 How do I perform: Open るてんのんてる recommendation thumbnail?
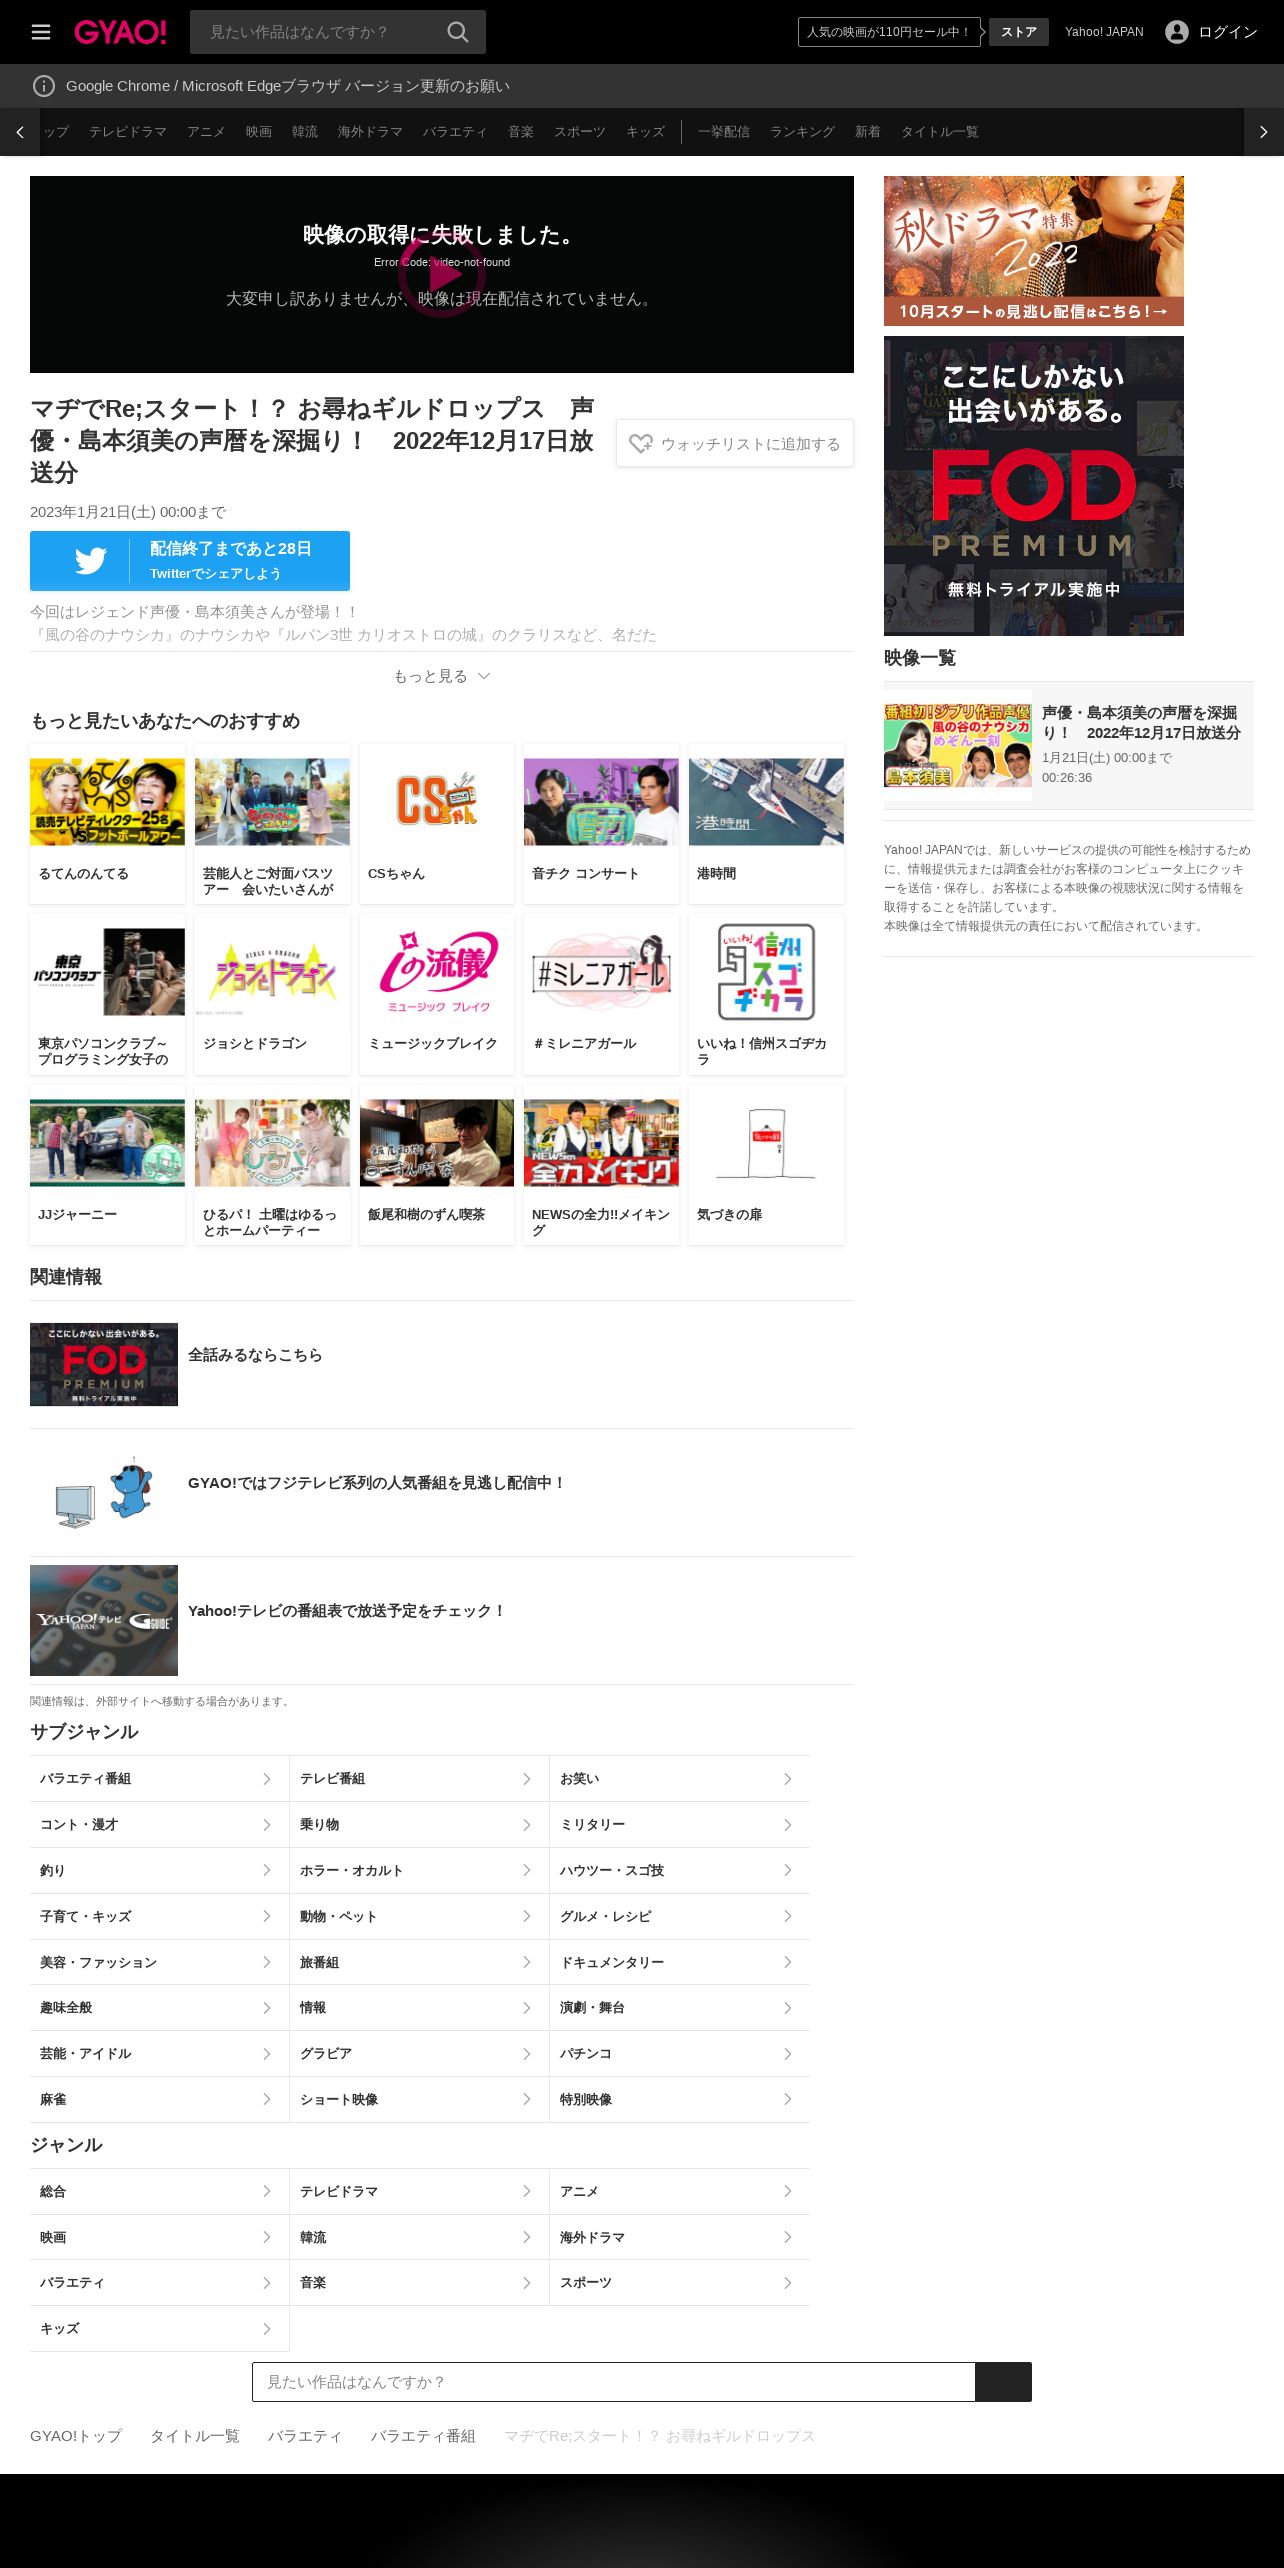(107, 802)
